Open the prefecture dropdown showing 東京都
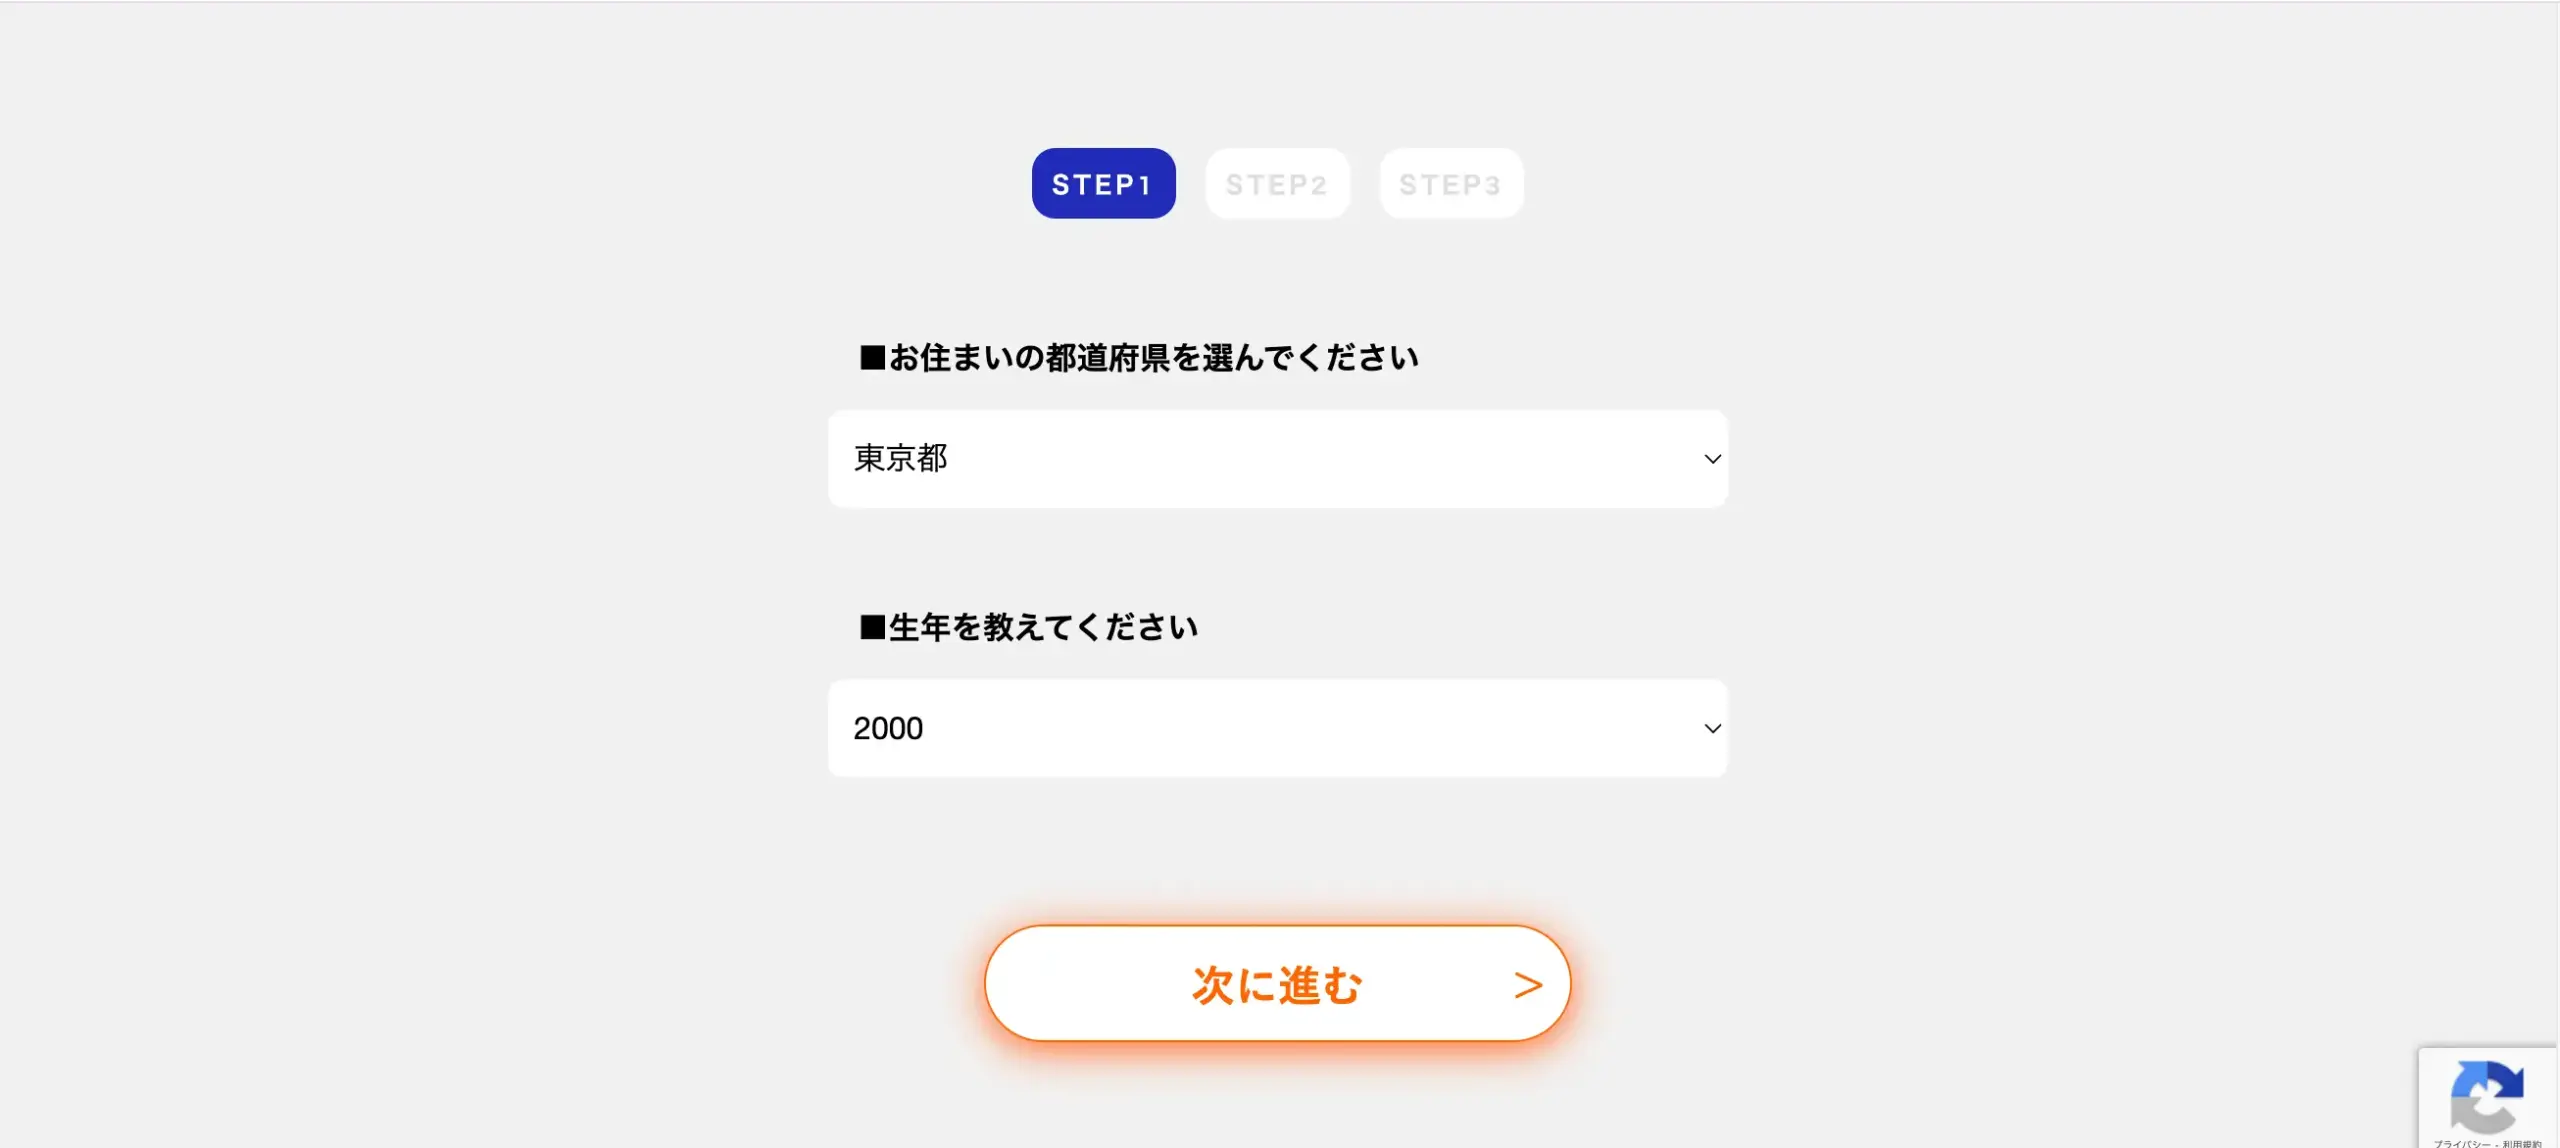 point(1277,459)
